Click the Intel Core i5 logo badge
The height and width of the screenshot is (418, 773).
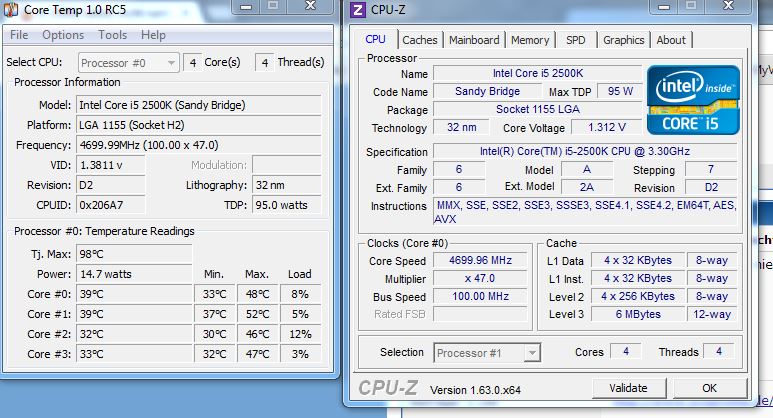[694, 100]
